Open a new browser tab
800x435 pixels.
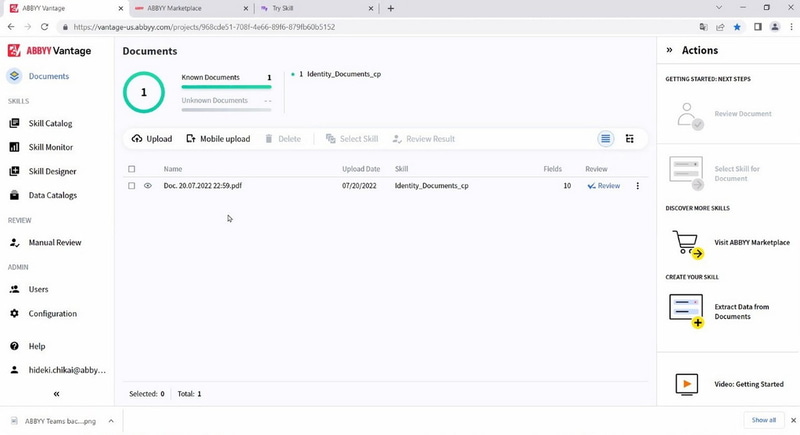[x=390, y=8]
